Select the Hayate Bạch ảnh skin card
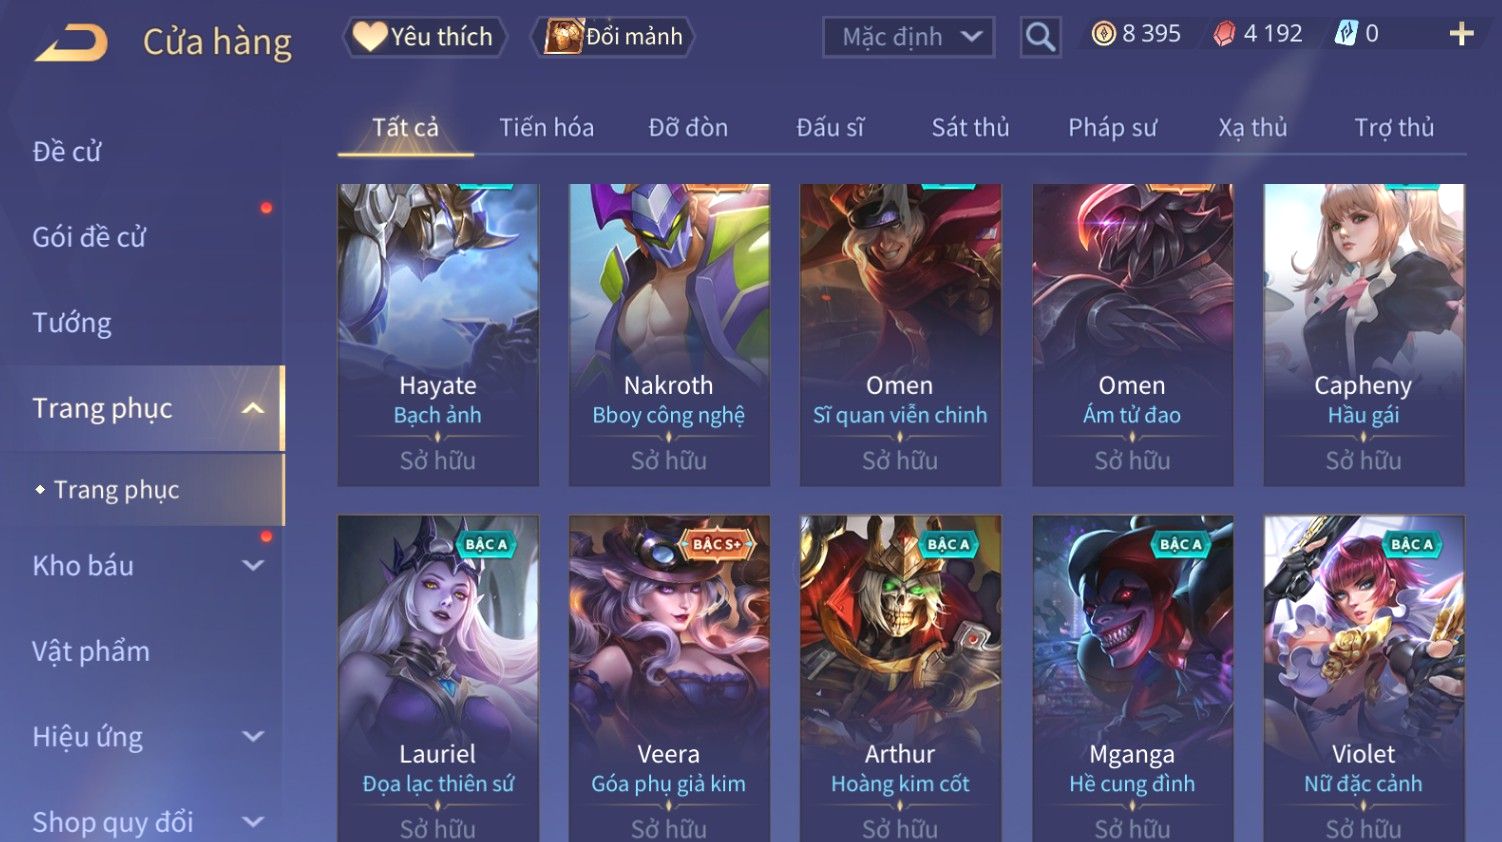This screenshot has width=1502, height=842. (438, 335)
